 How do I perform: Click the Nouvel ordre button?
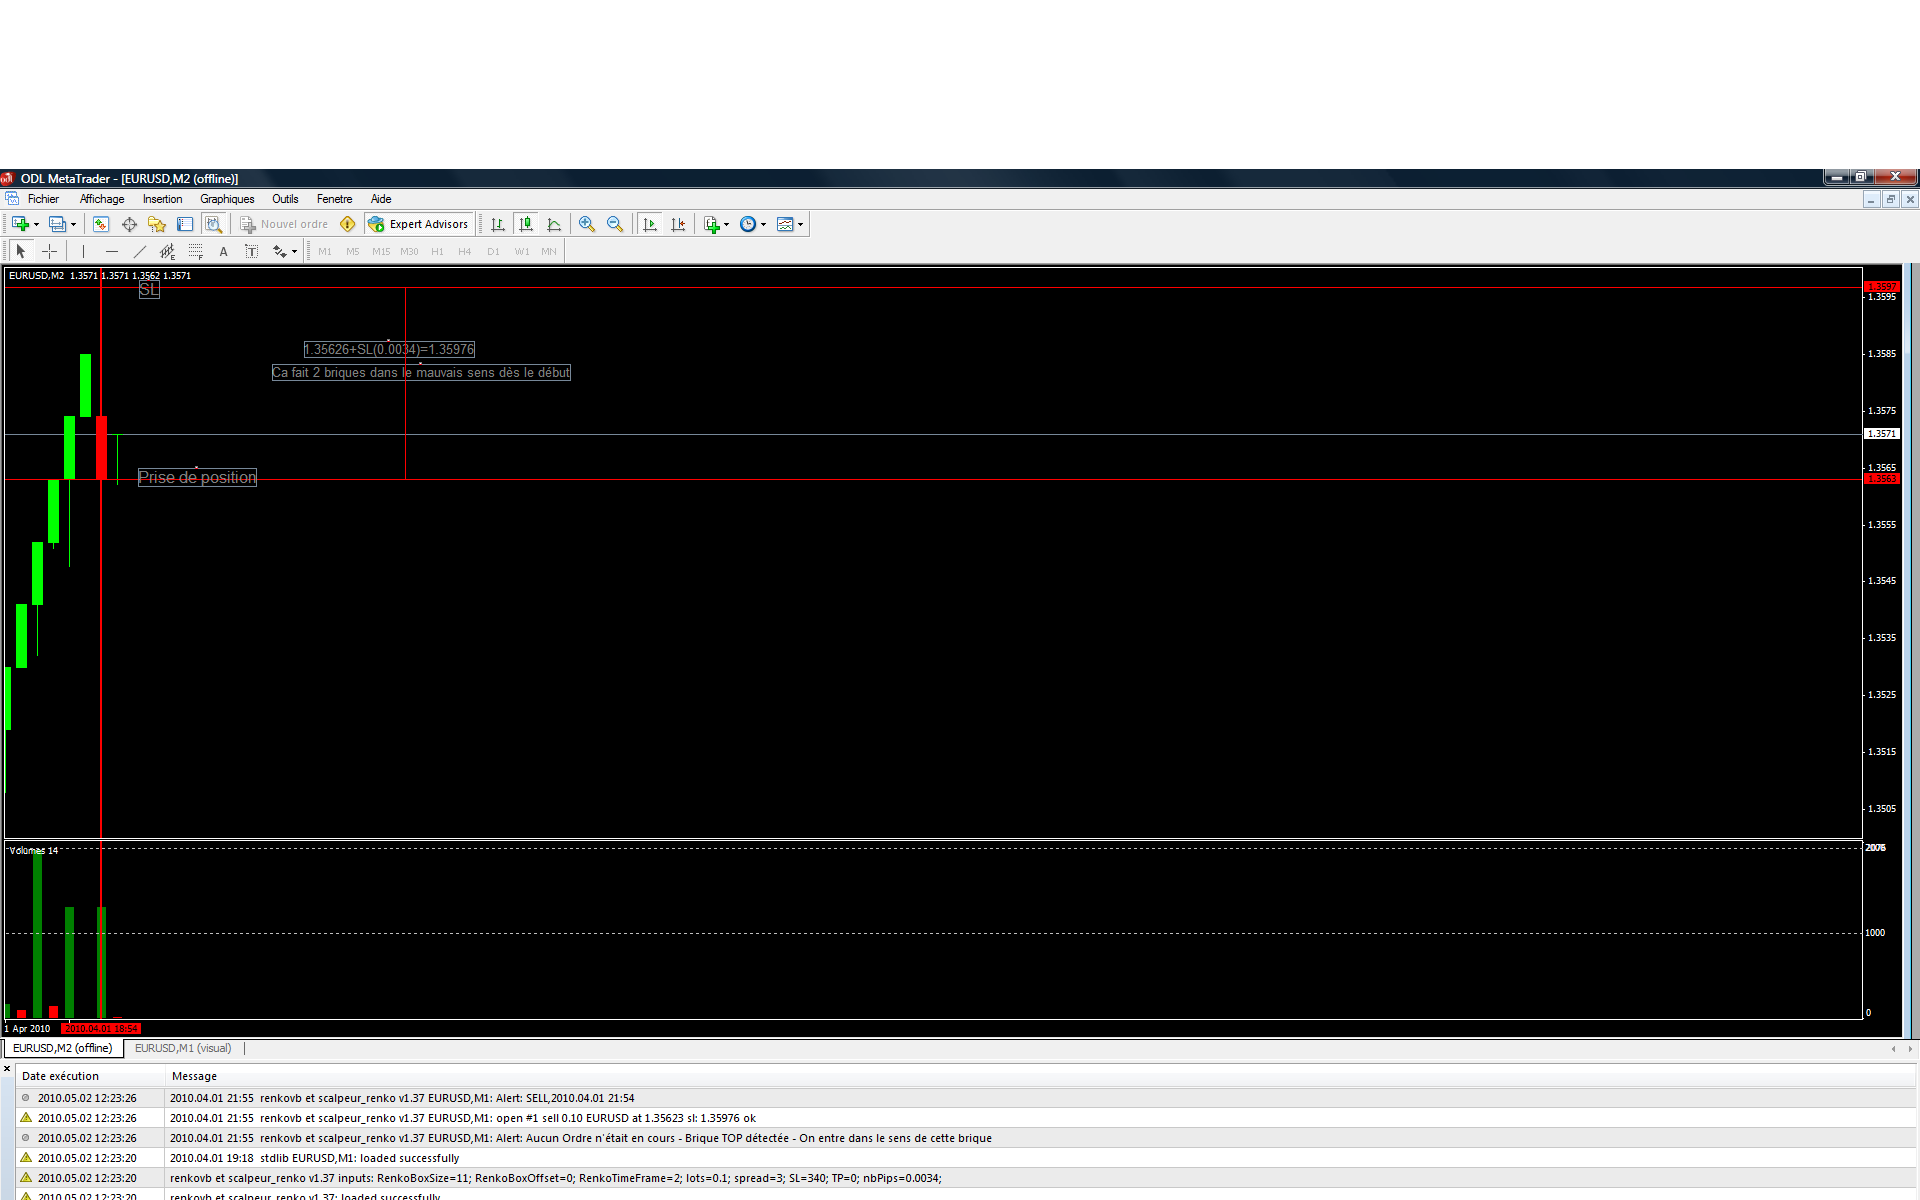tap(285, 224)
